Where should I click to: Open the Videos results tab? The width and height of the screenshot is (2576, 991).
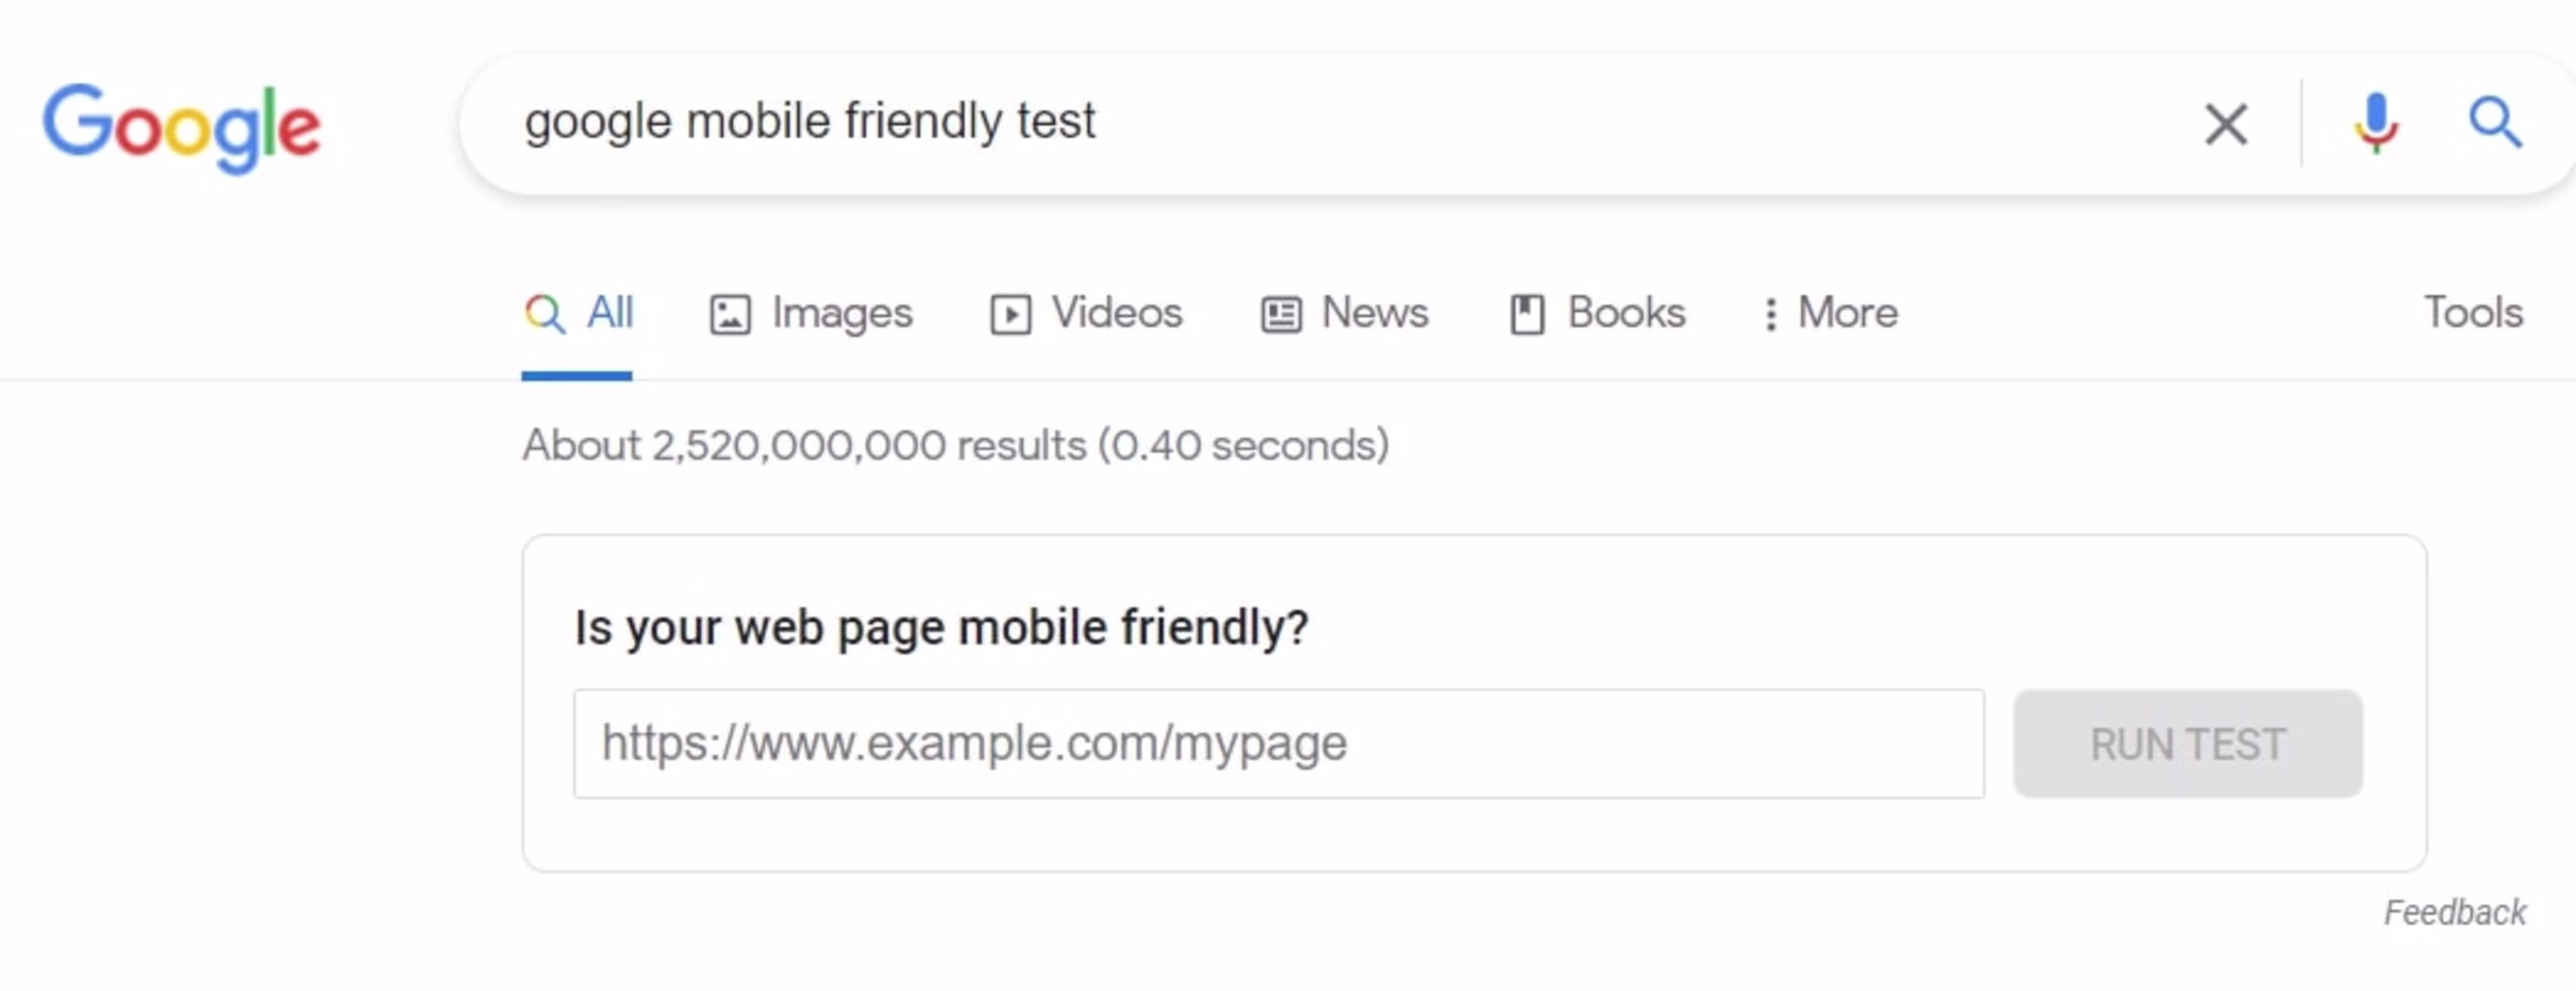point(1114,312)
